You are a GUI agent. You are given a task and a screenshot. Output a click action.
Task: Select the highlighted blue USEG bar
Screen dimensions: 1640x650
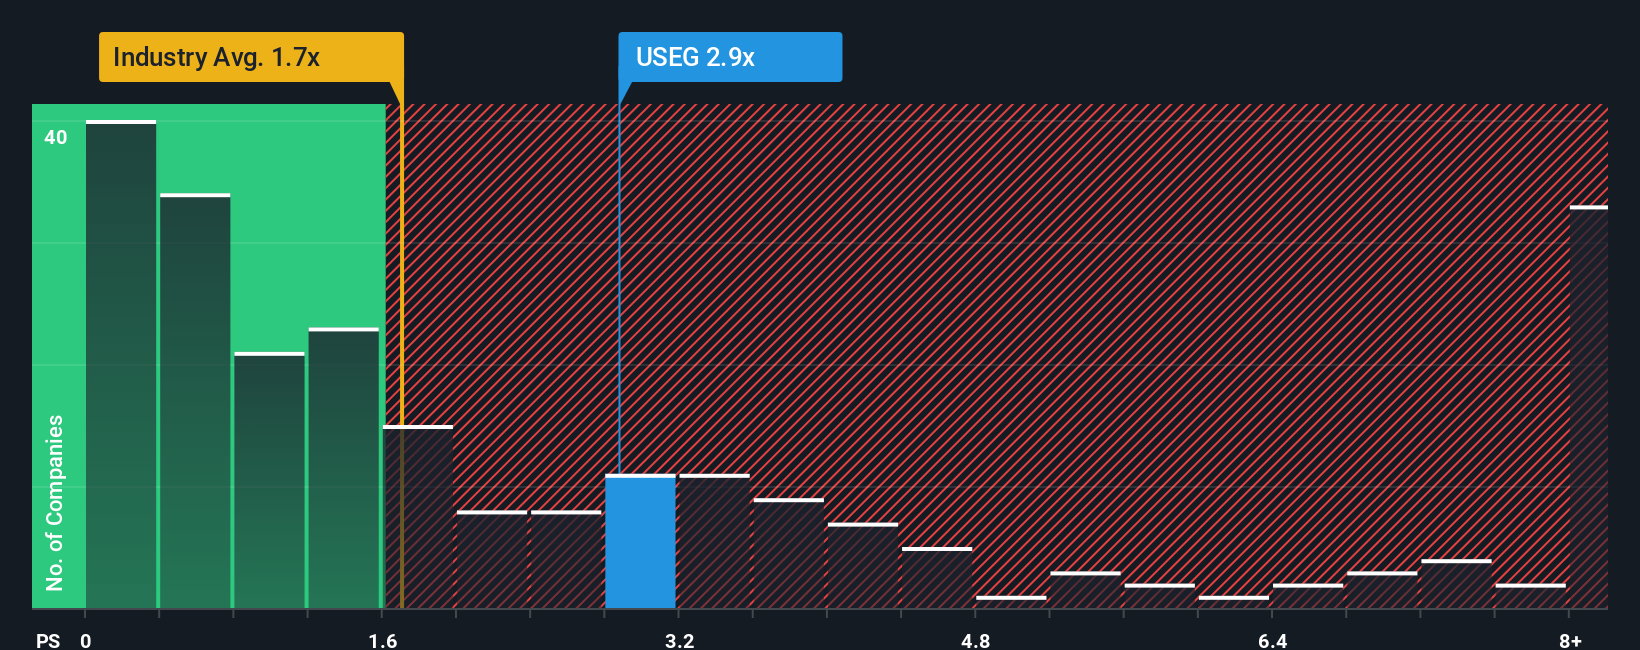pyautogui.click(x=640, y=541)
